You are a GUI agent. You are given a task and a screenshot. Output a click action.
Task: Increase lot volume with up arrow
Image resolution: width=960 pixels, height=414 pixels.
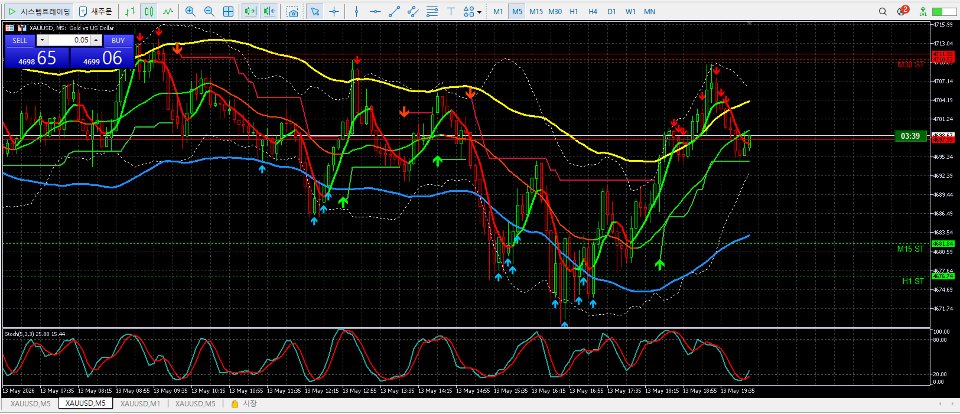tap(96, 40)
